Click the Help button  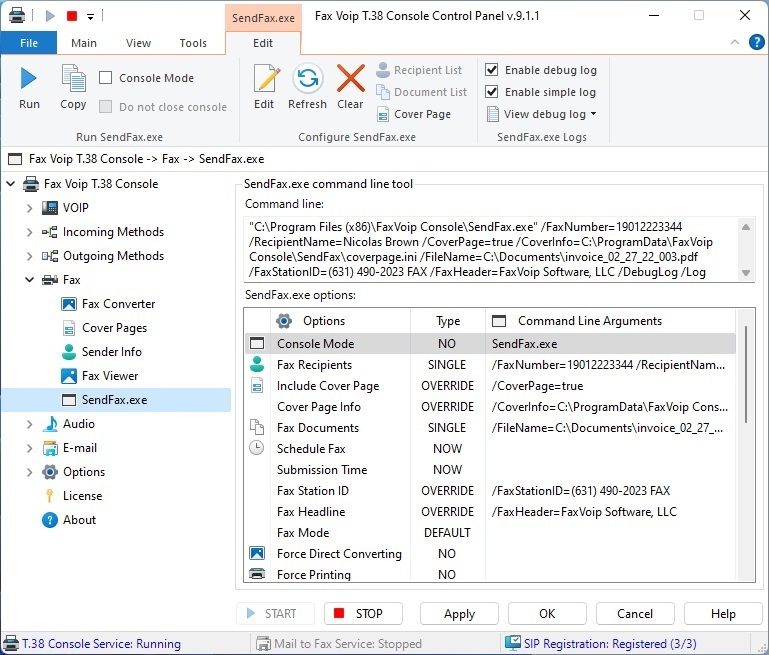click(x=723, y=613)
